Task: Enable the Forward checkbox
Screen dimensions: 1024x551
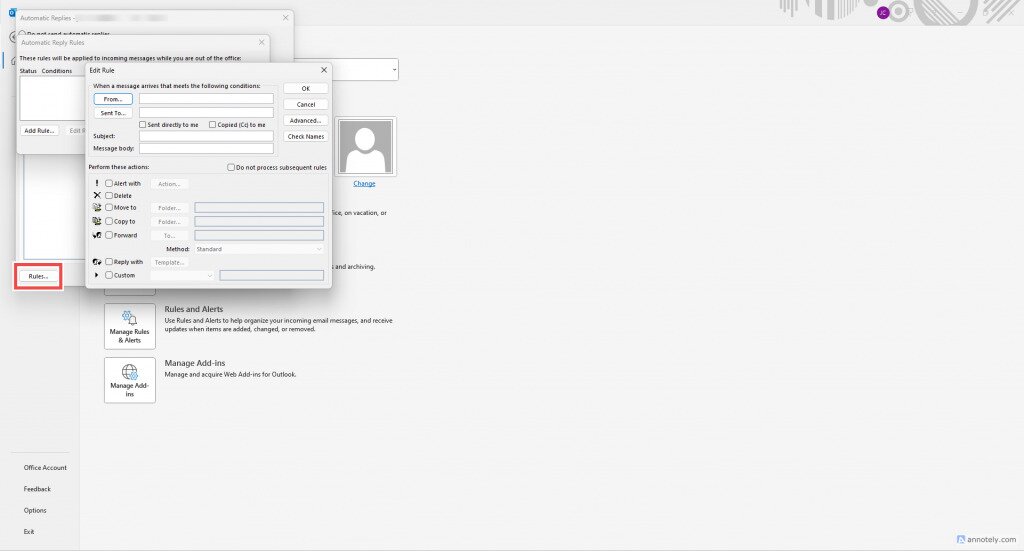Action: click(x=109, y=235)
